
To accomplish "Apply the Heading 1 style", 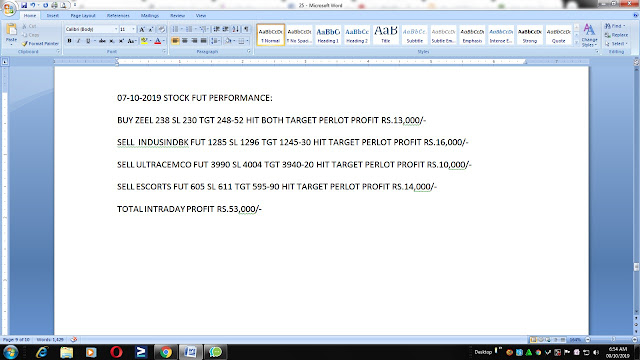I will [x=328, y=35].
